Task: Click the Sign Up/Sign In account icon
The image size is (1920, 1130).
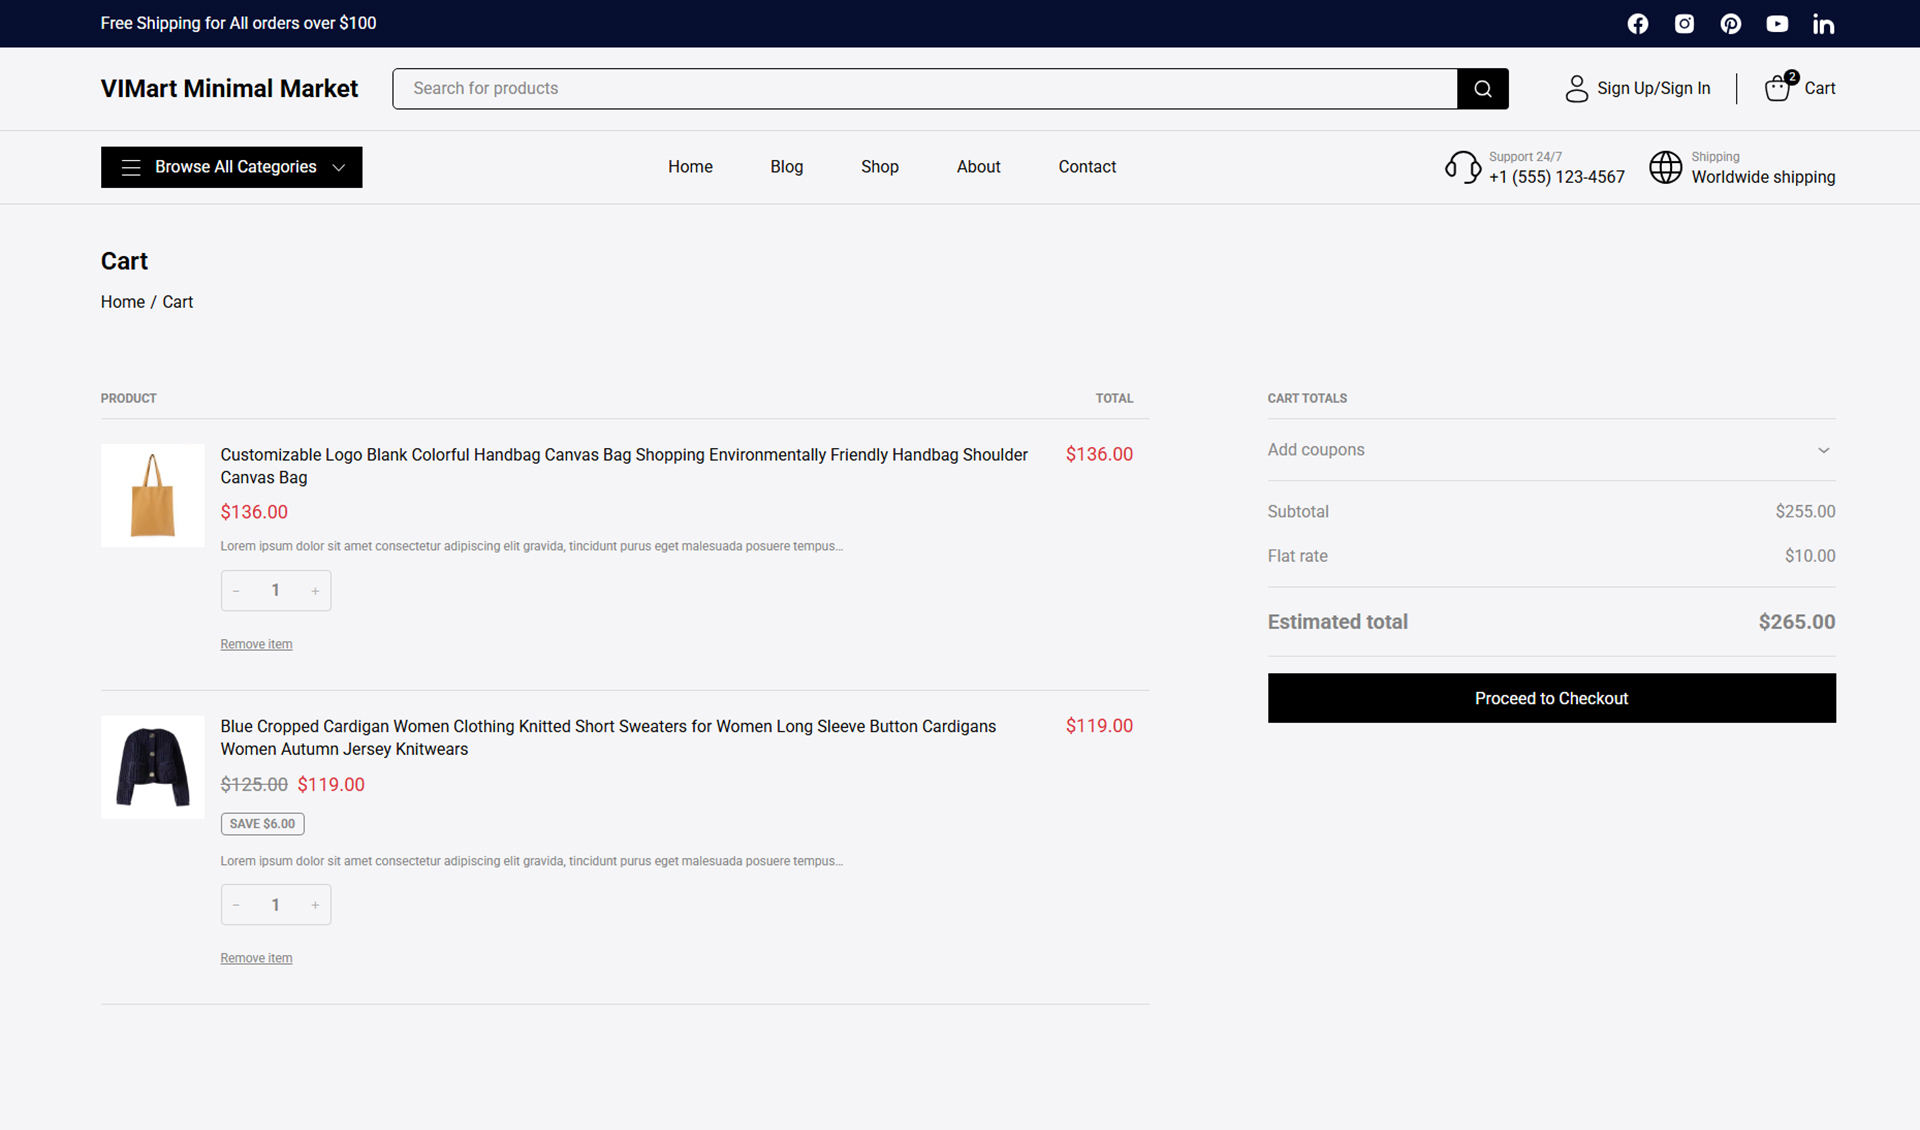Action: pos(1577,88)
